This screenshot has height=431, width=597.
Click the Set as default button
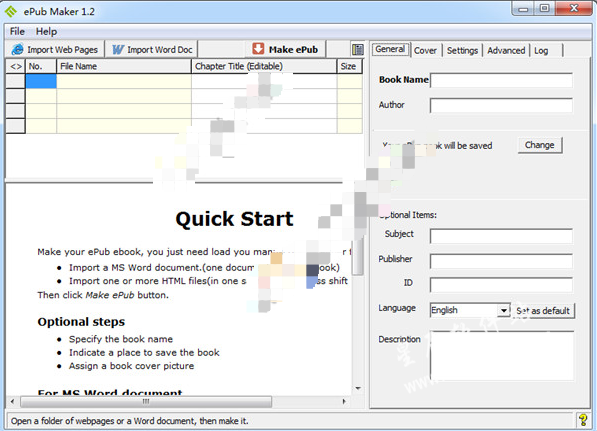coord(543,311)
